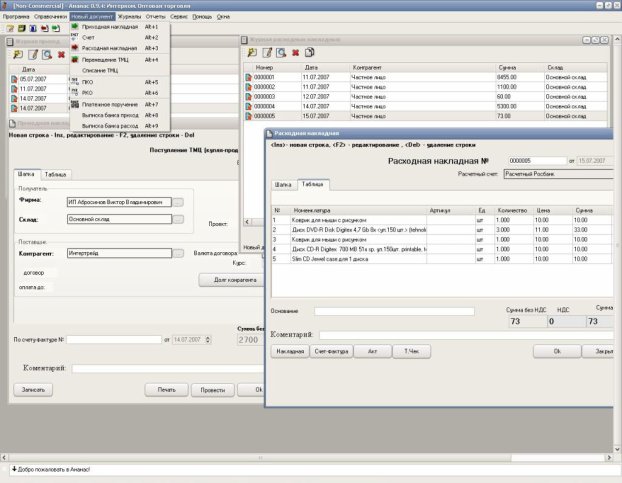
Task: Open the browse button next to Склад field
Action: coord(178,219)
